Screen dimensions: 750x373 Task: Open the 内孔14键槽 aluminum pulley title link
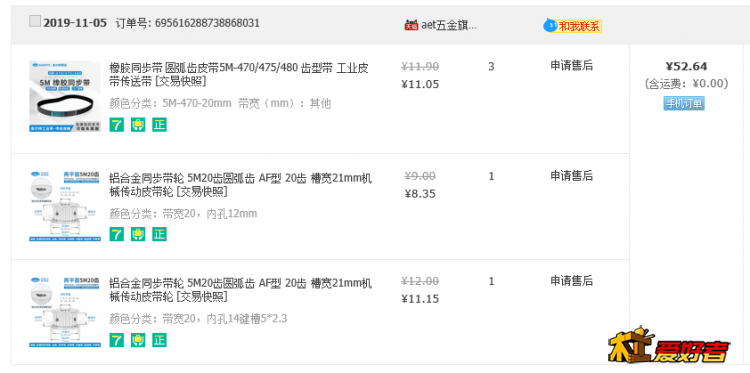click(x=240, y=290)
